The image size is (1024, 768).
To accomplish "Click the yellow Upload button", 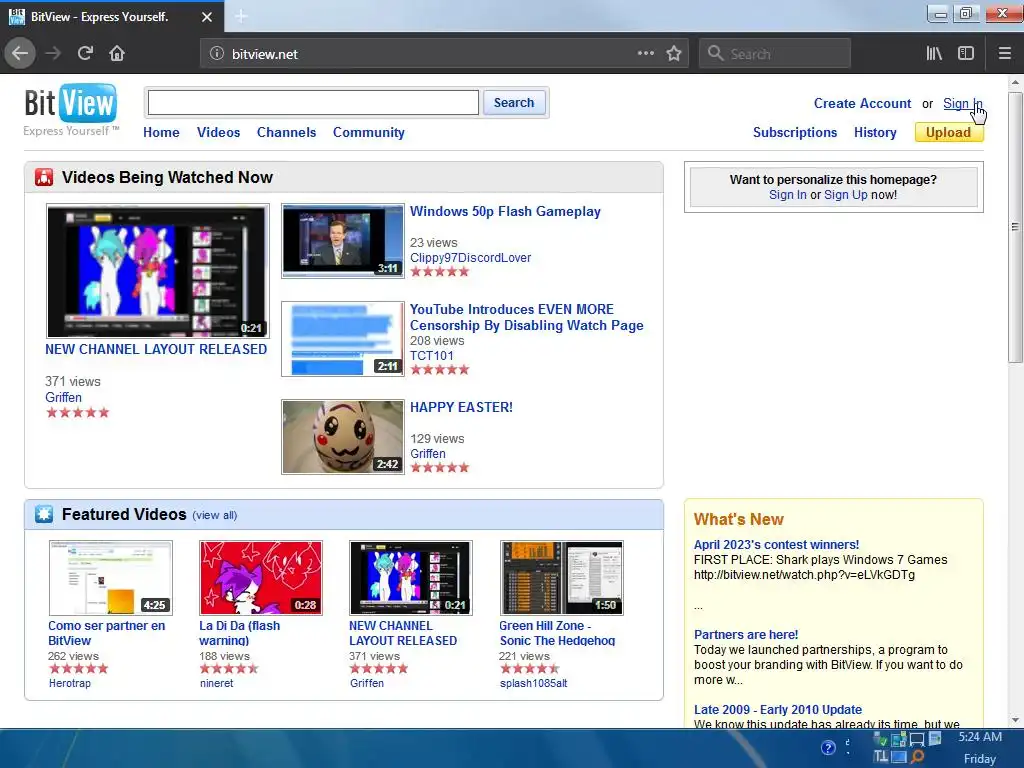I will tap(949, 132).
